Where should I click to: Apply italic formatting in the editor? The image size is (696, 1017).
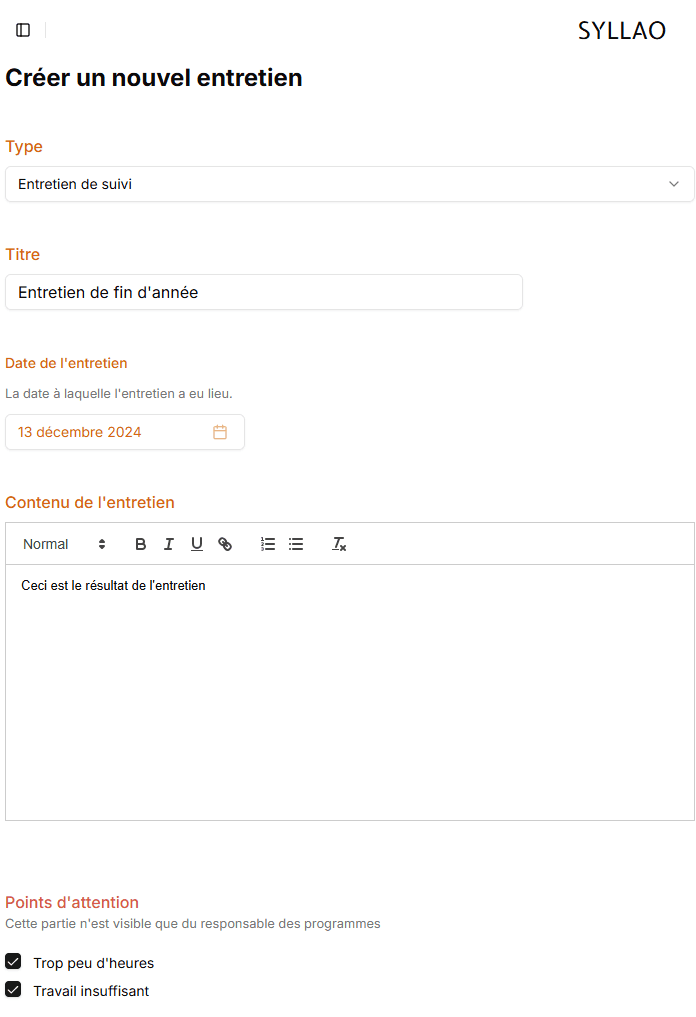coord(168,544)
